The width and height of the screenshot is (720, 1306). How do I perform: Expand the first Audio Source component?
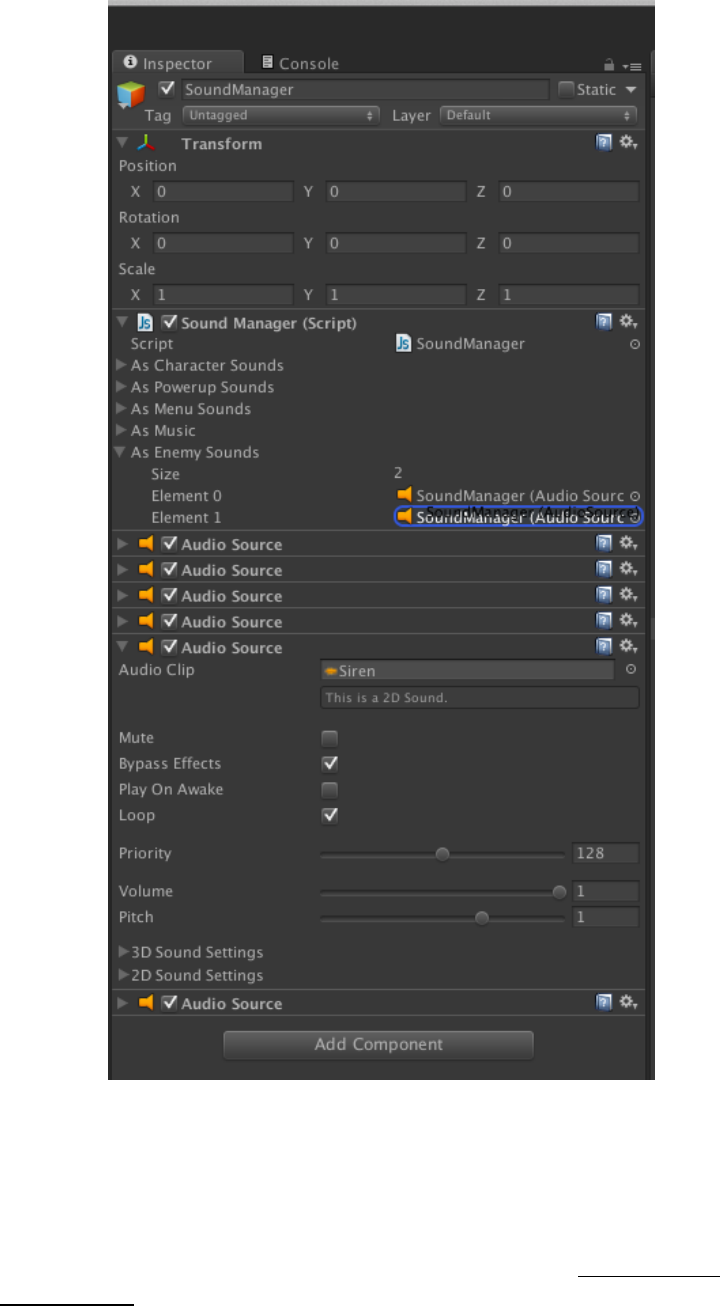pyautogui.click(x=122, y=544)
